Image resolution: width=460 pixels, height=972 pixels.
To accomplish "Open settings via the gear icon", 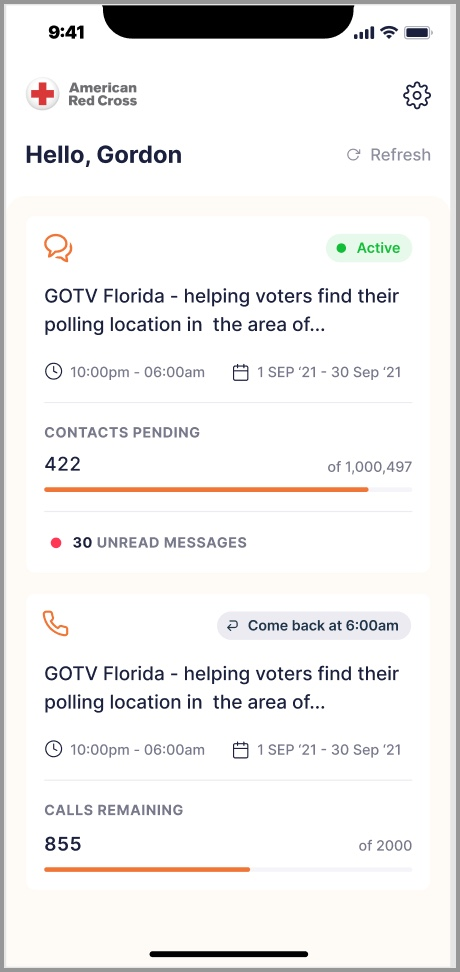I will tap(417, 95).
